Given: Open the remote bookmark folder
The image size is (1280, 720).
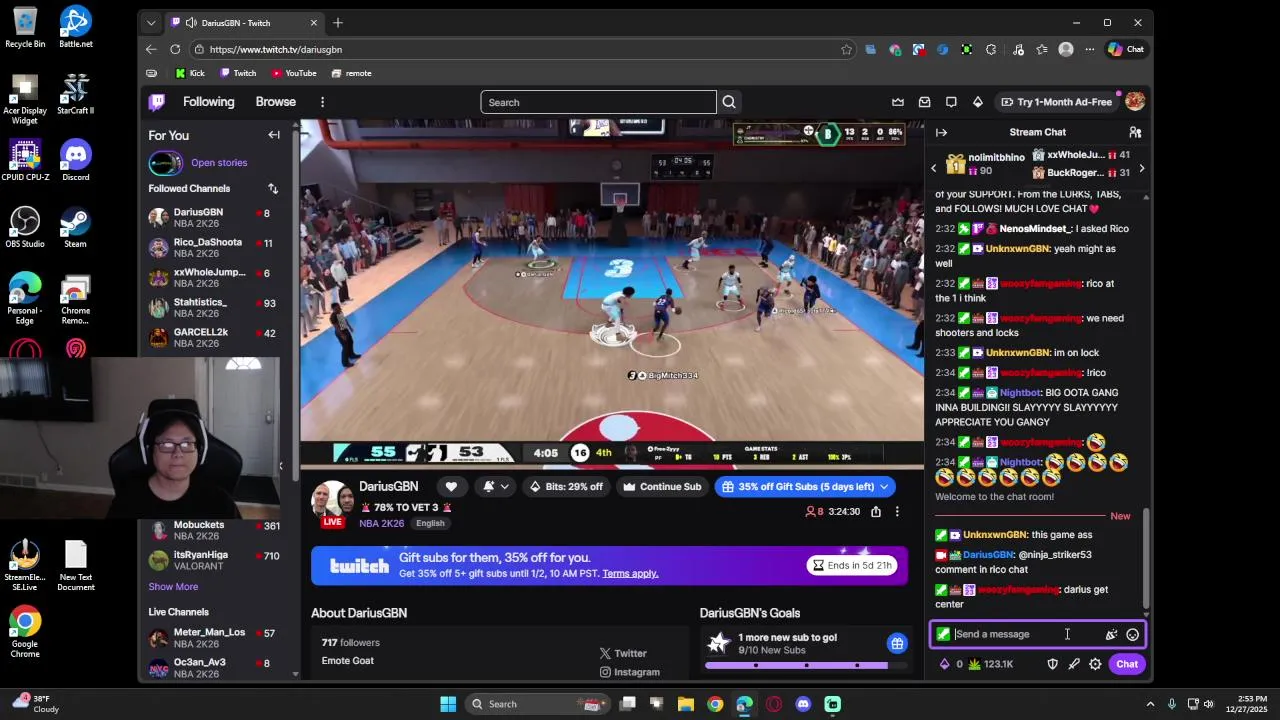Looking at the screenshot, I should click(x=351, y=73).
